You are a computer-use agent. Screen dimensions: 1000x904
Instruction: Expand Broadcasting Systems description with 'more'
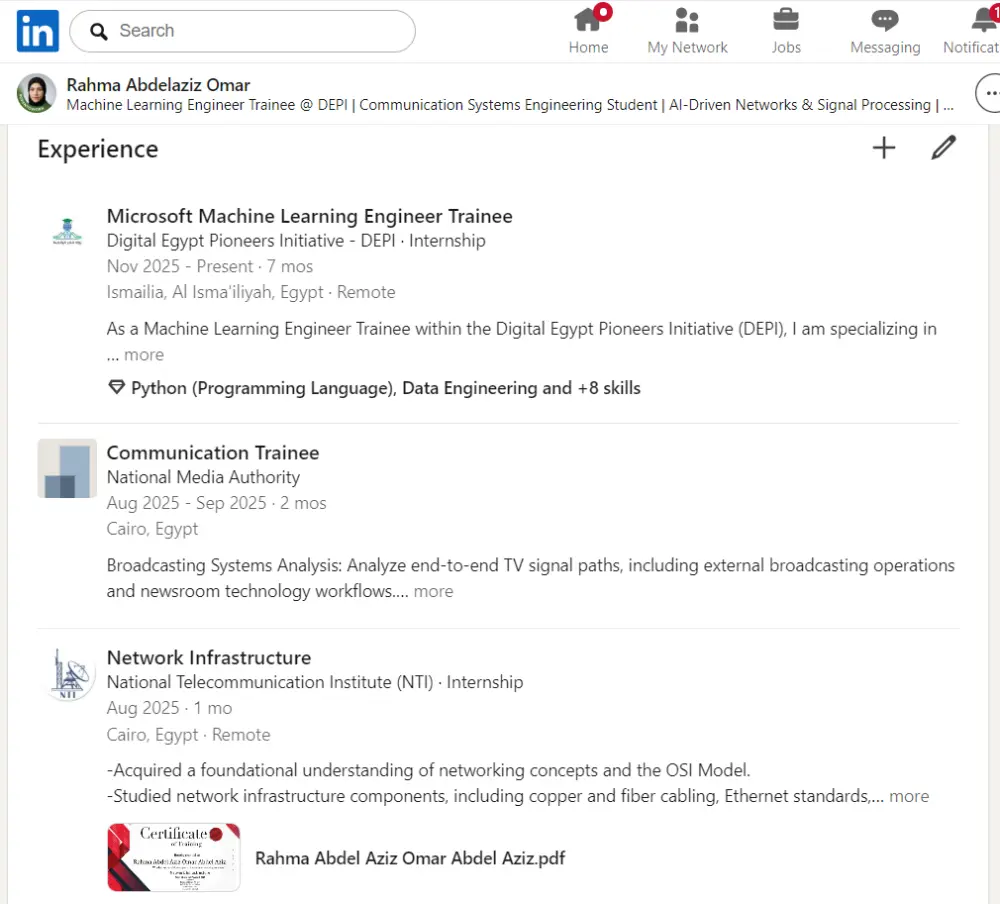click(x=433, y=591)
